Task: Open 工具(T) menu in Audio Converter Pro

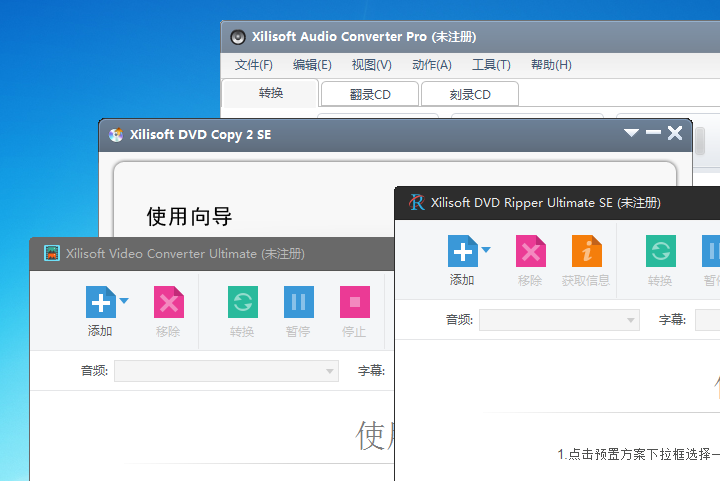Action: 491,65
